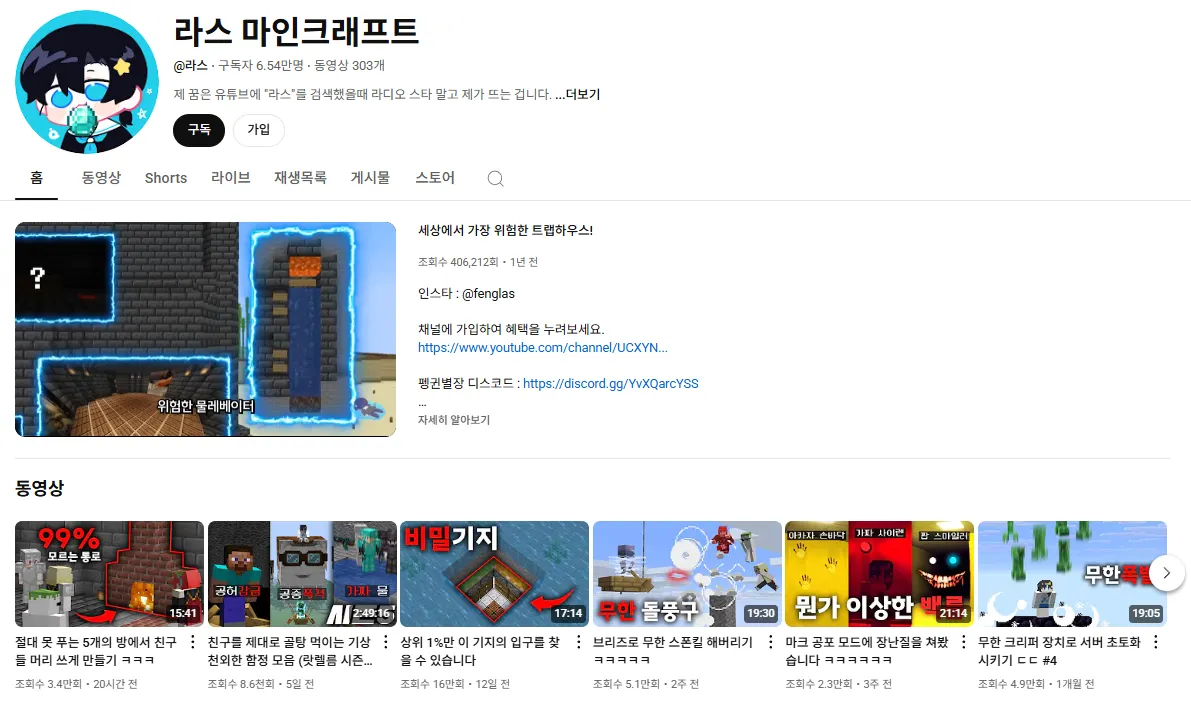Expand featured video description 자세히 알아보기

pyautogui.click(x=453, y=419)
